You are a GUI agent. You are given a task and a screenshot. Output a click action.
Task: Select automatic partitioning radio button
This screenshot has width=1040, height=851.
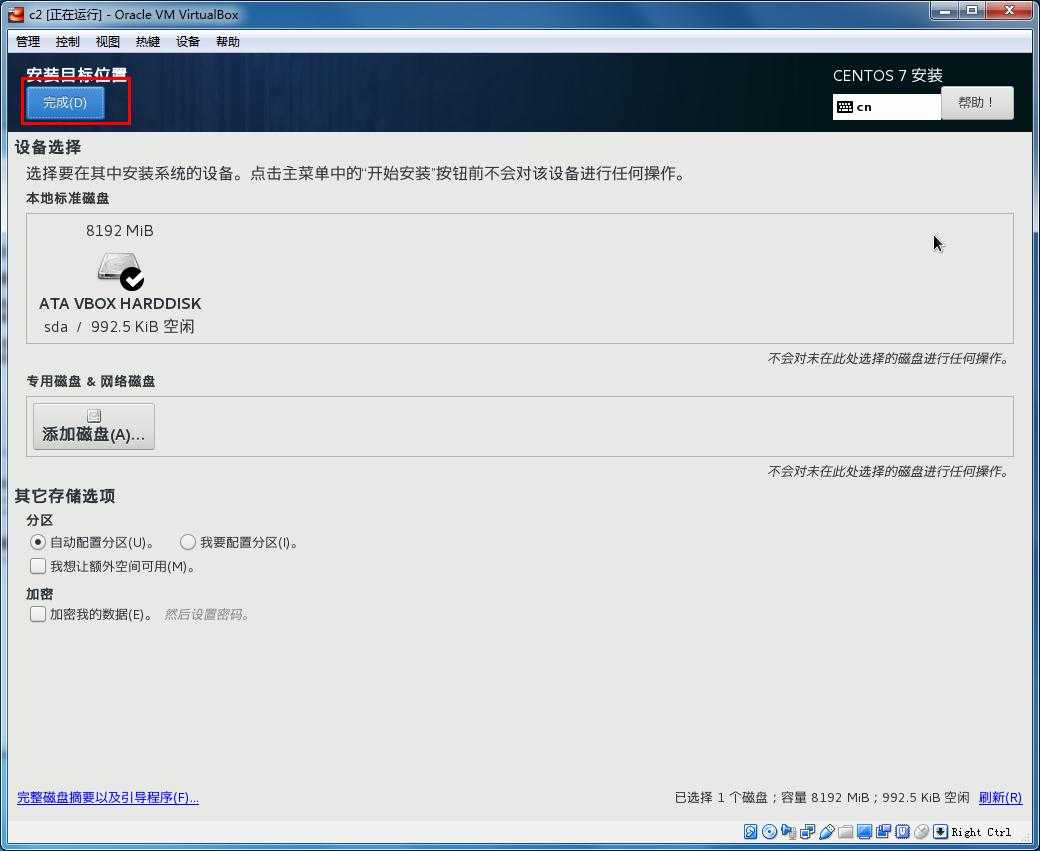38,543
